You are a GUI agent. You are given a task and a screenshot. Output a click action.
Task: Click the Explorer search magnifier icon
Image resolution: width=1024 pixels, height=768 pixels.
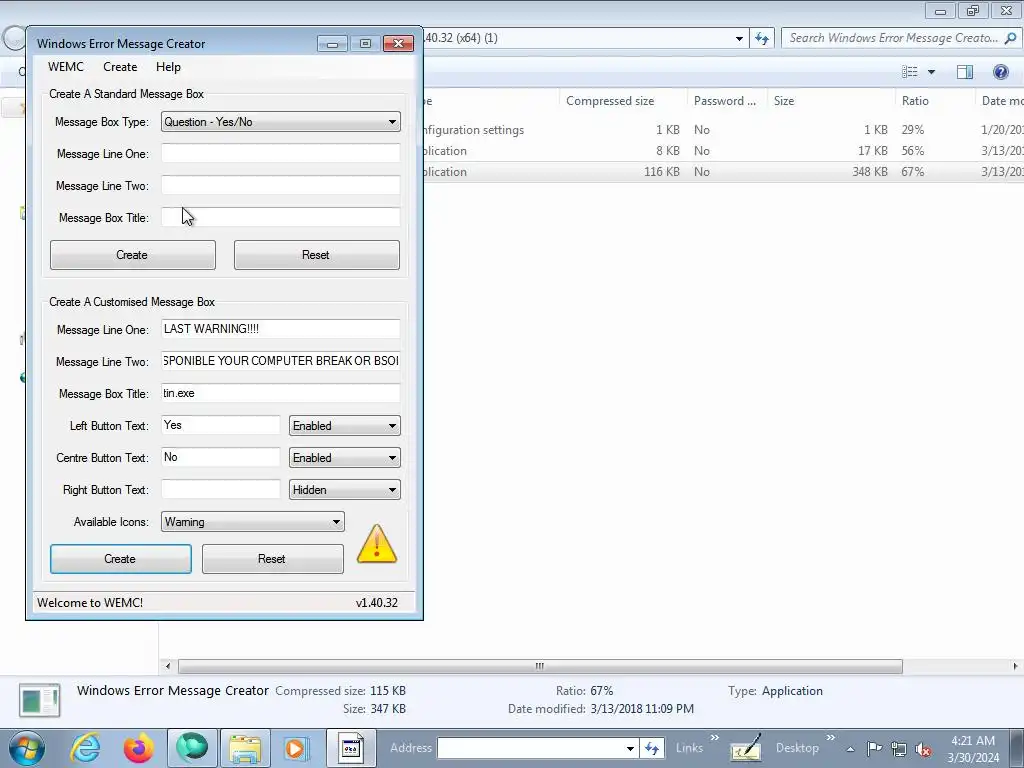click(x=1010, y=38)
